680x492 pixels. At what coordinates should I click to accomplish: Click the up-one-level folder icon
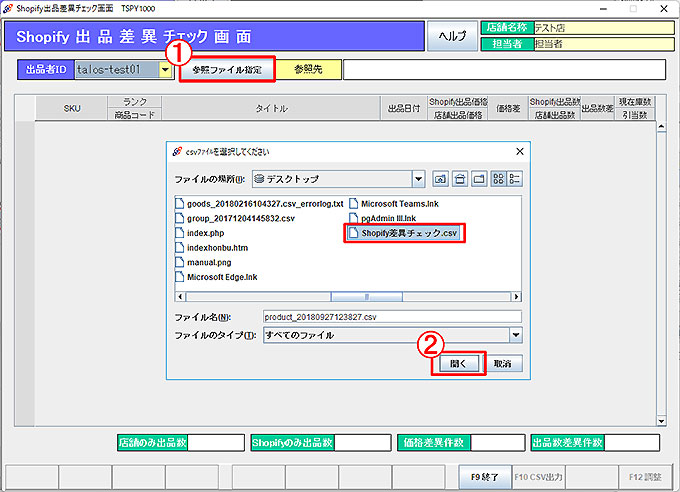441,179
